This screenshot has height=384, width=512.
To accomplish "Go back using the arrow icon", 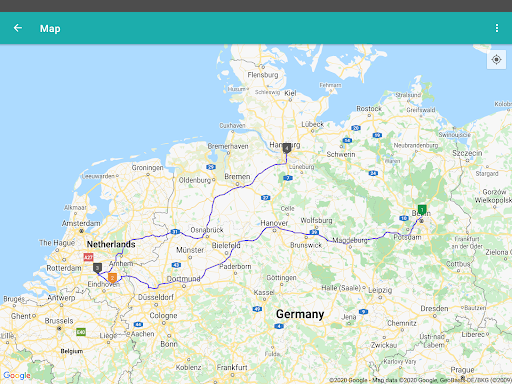I will (18, 28).
